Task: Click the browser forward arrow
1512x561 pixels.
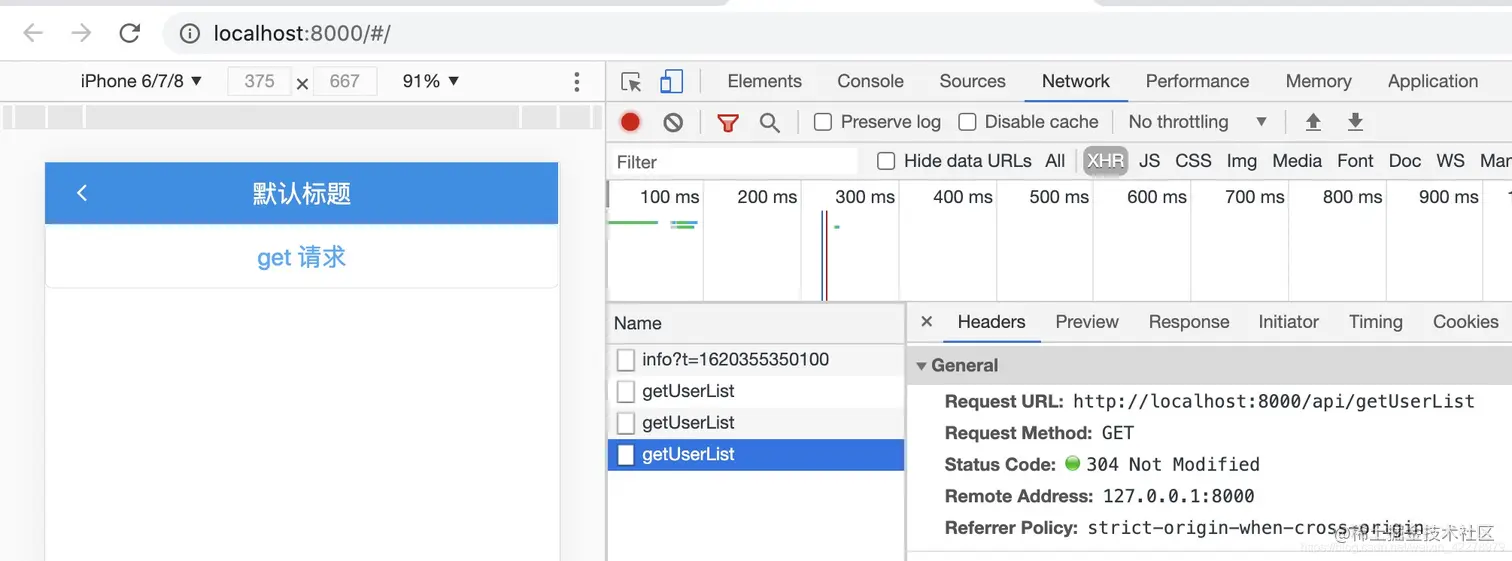Action: [81, 33]
